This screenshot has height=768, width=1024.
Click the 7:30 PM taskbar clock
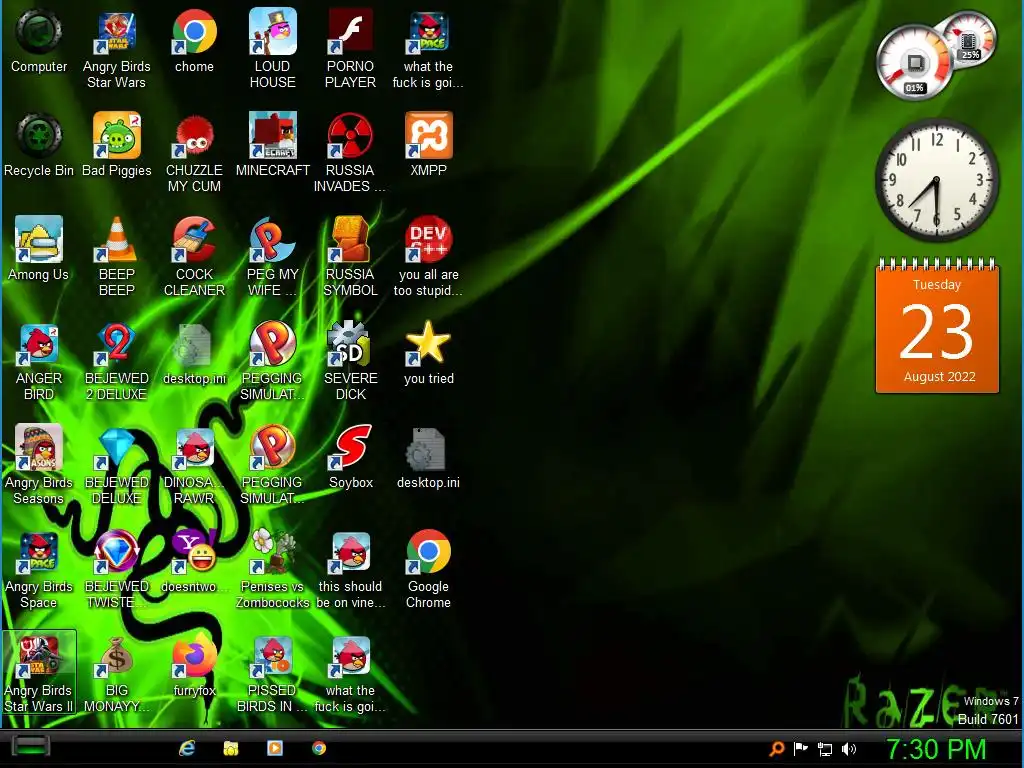[936, 749]
